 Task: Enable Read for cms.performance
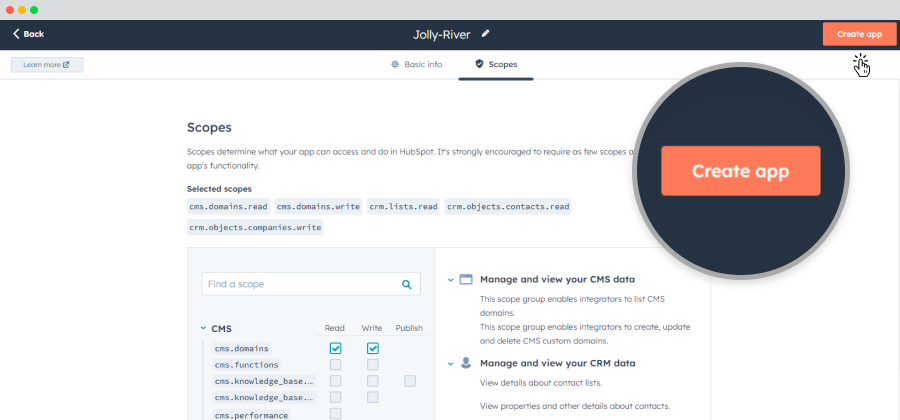pyautogui.click(x=336, y=414)
